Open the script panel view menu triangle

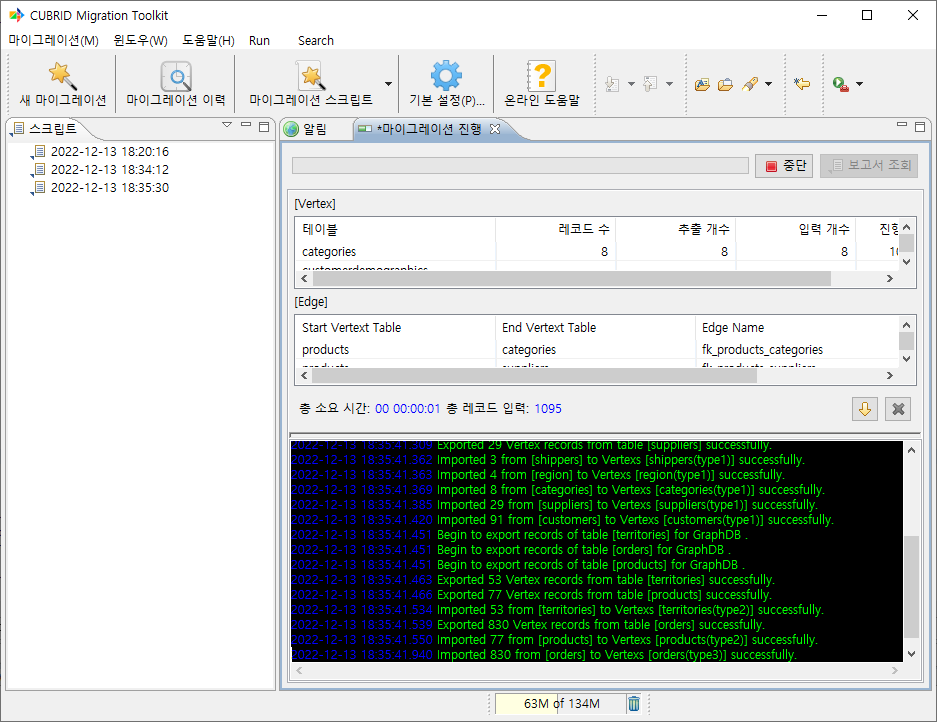tap(227, 126)
